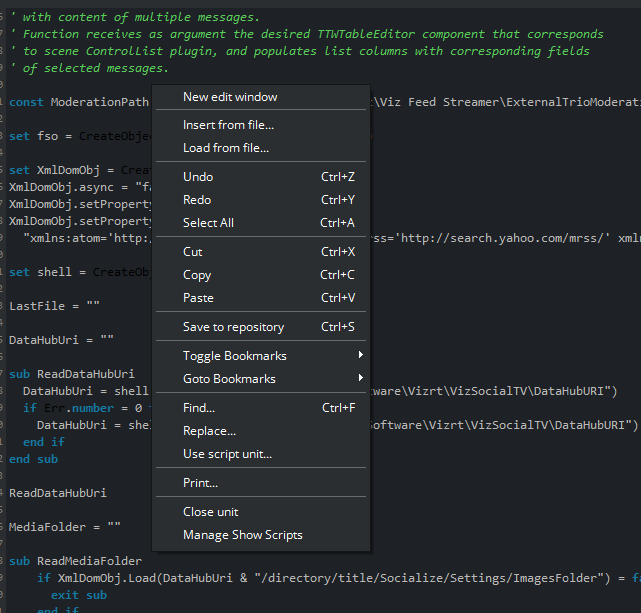This screenshot has height=613, width=641.
Task: Click Print in the context menu
Action: pyautogui.click(x=200, y=483)
